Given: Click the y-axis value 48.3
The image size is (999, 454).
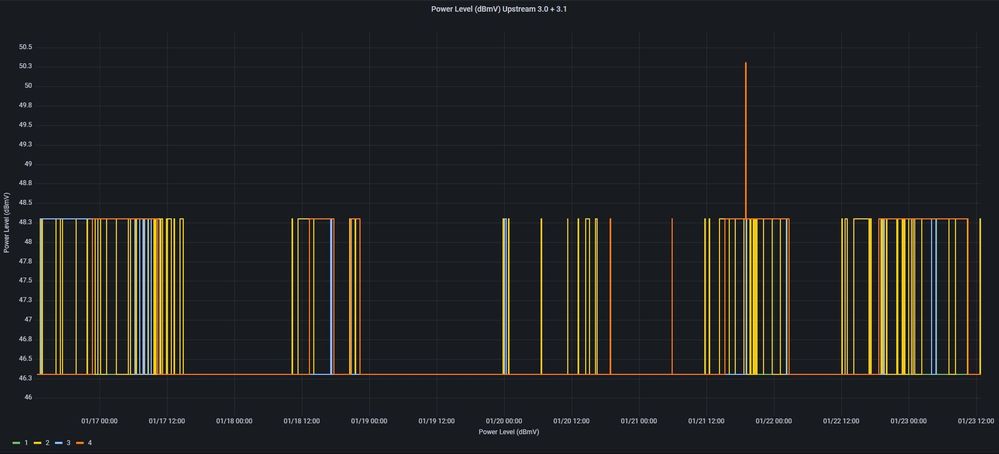Looking at the screenshot, I should (x=25, y=222).
